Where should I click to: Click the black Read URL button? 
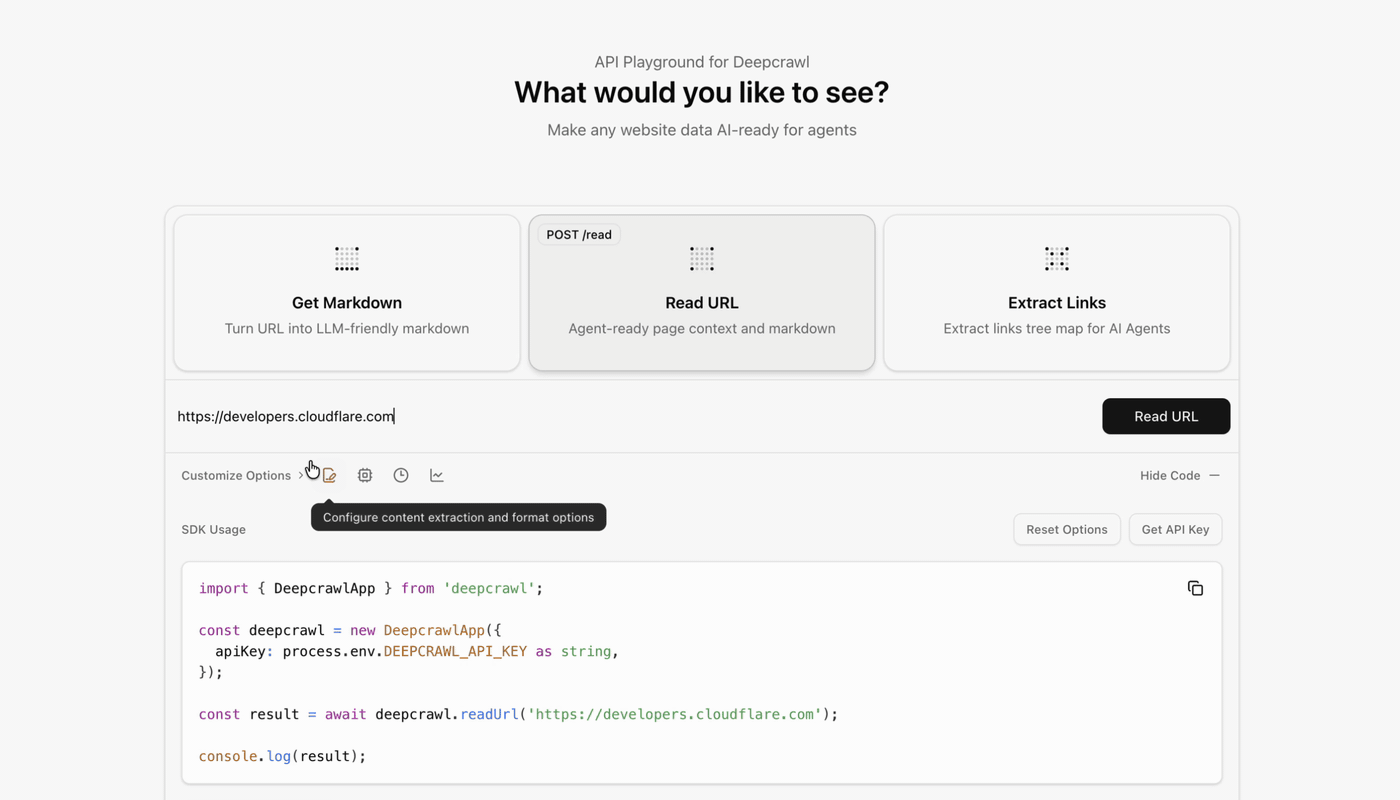click(1166, 416)
